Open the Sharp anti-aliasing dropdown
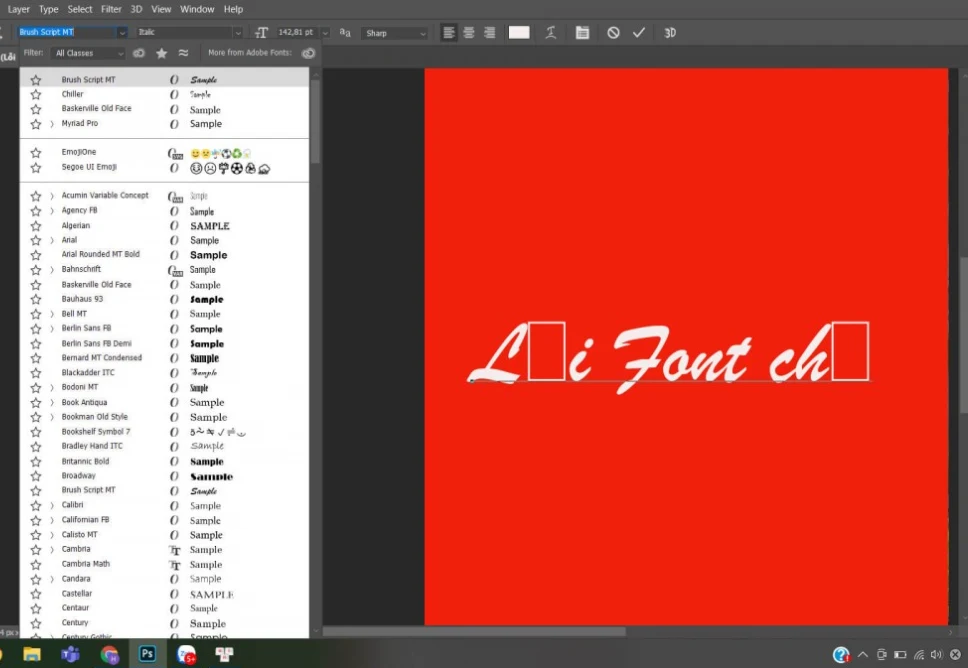Image resolution: width=968 pixels, height=668 pixels. pos(395,33)
